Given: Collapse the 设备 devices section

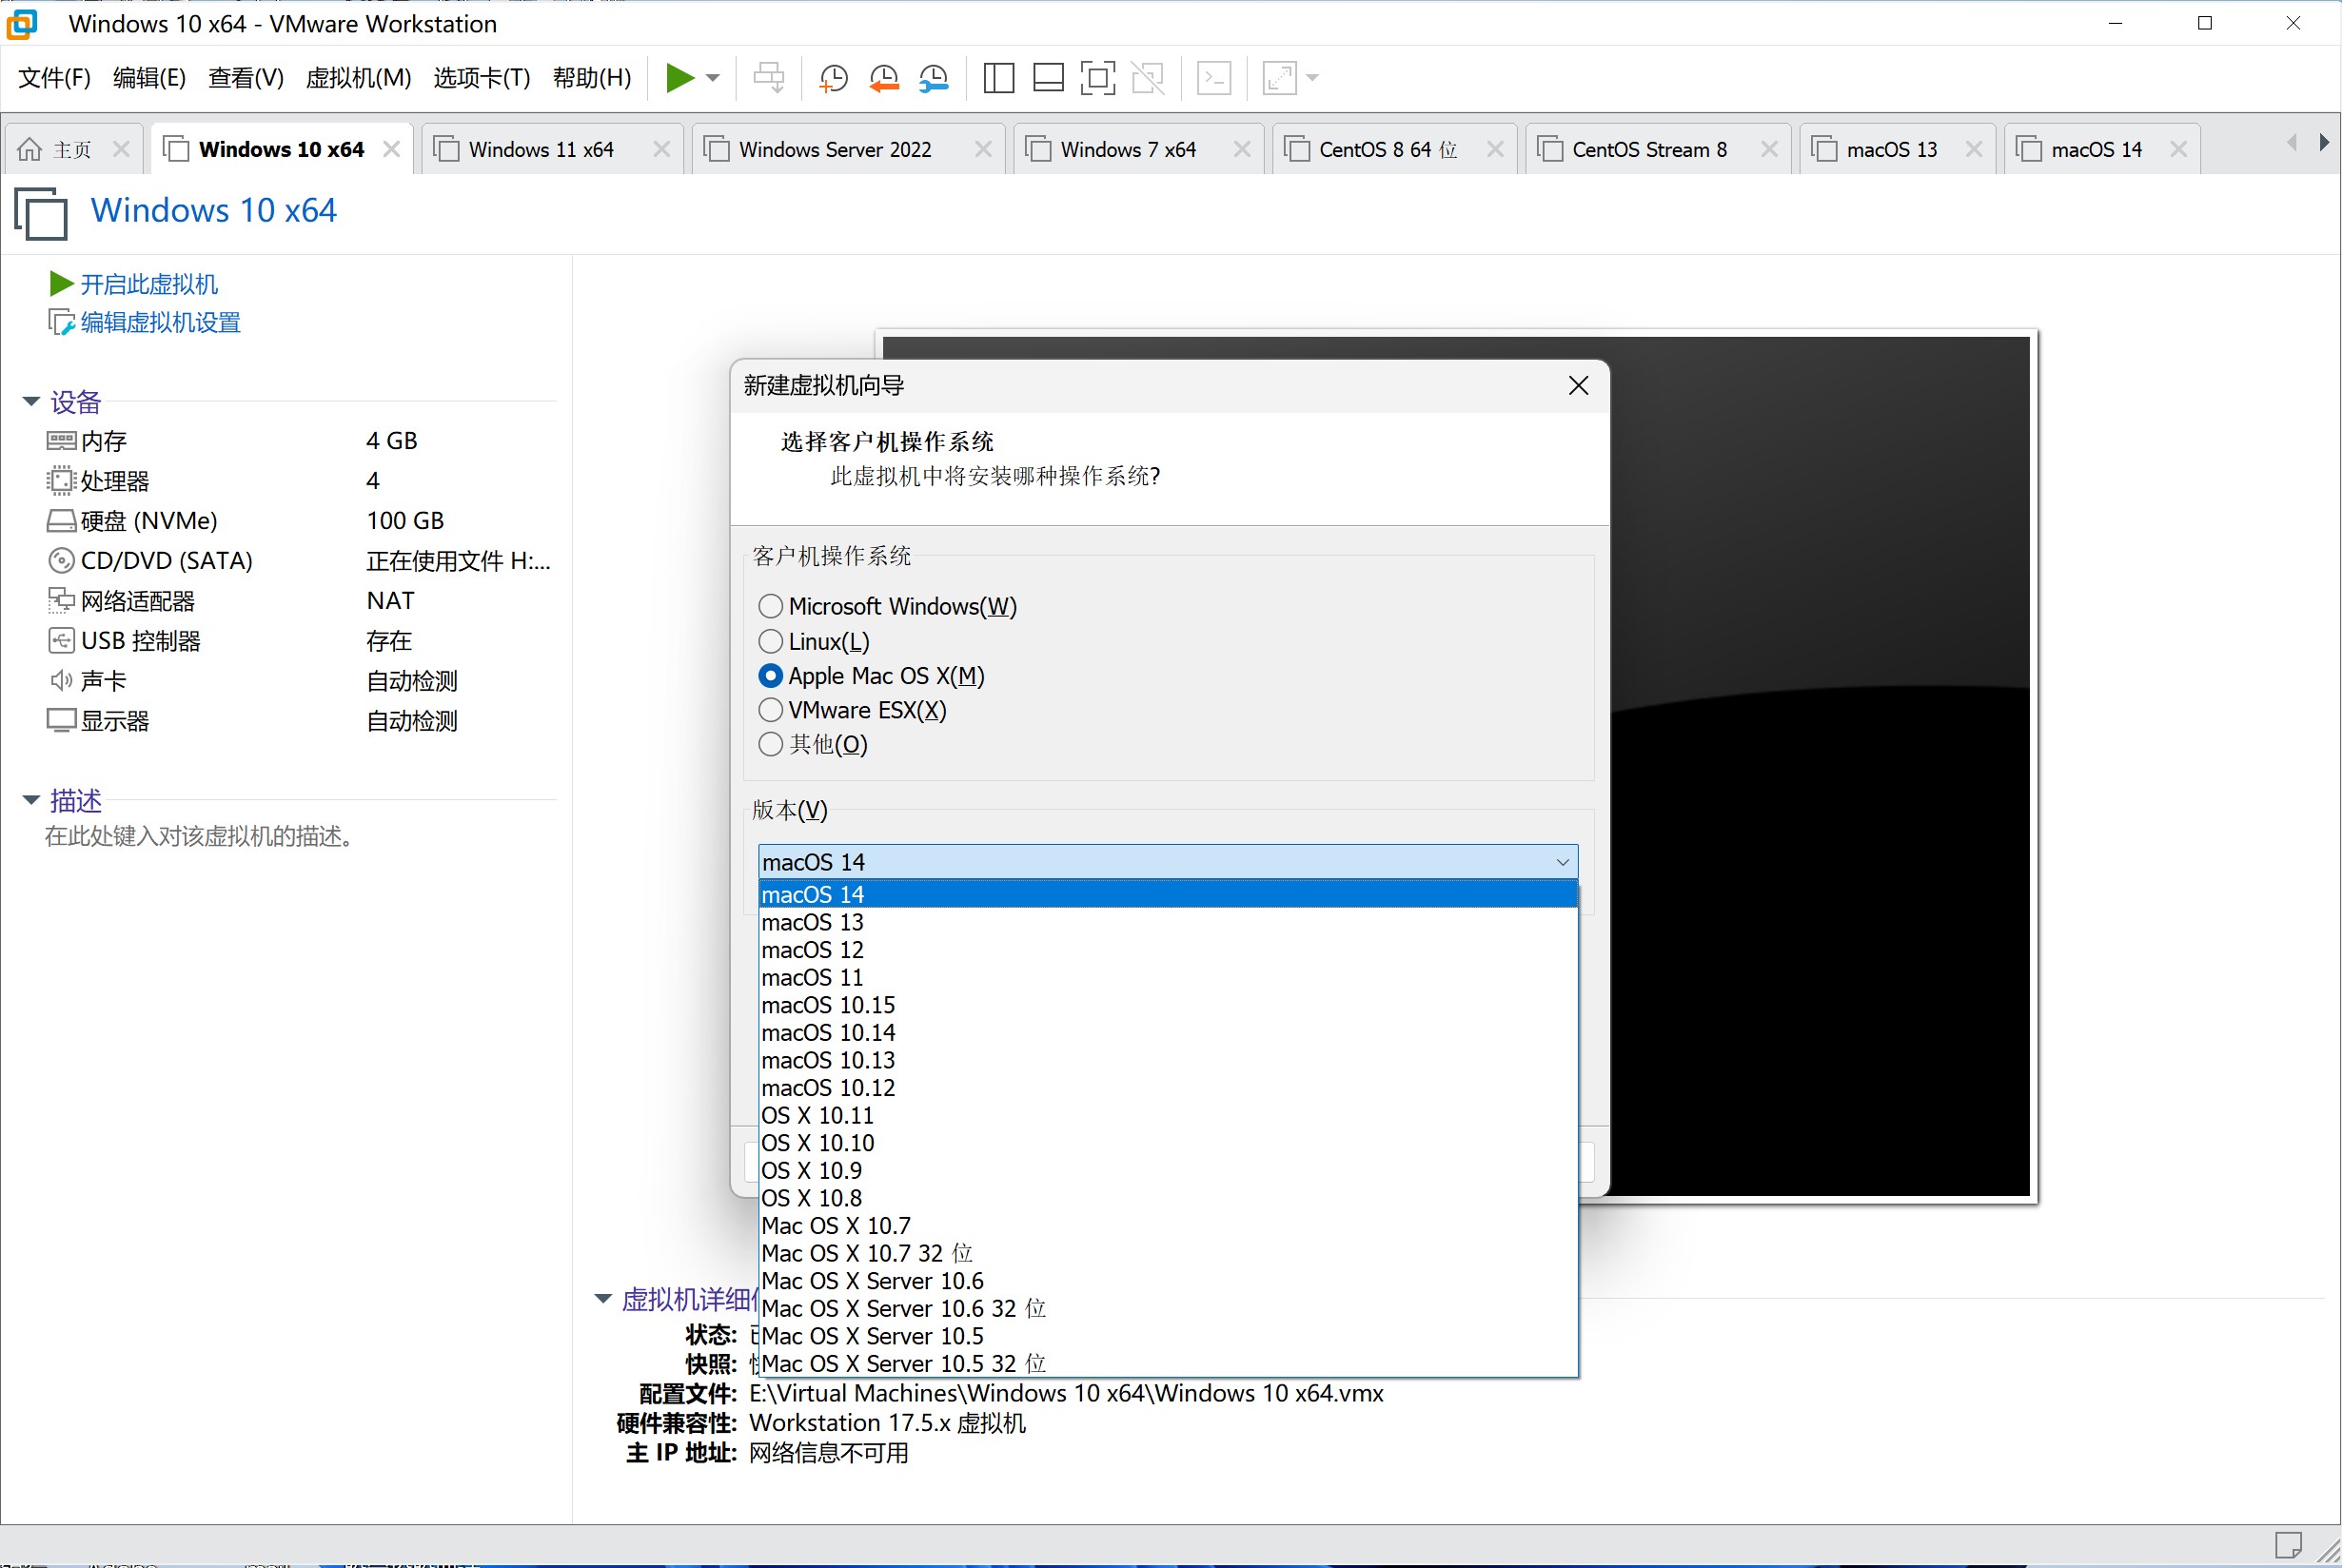Looking at the screenshot, I should 31,402.
